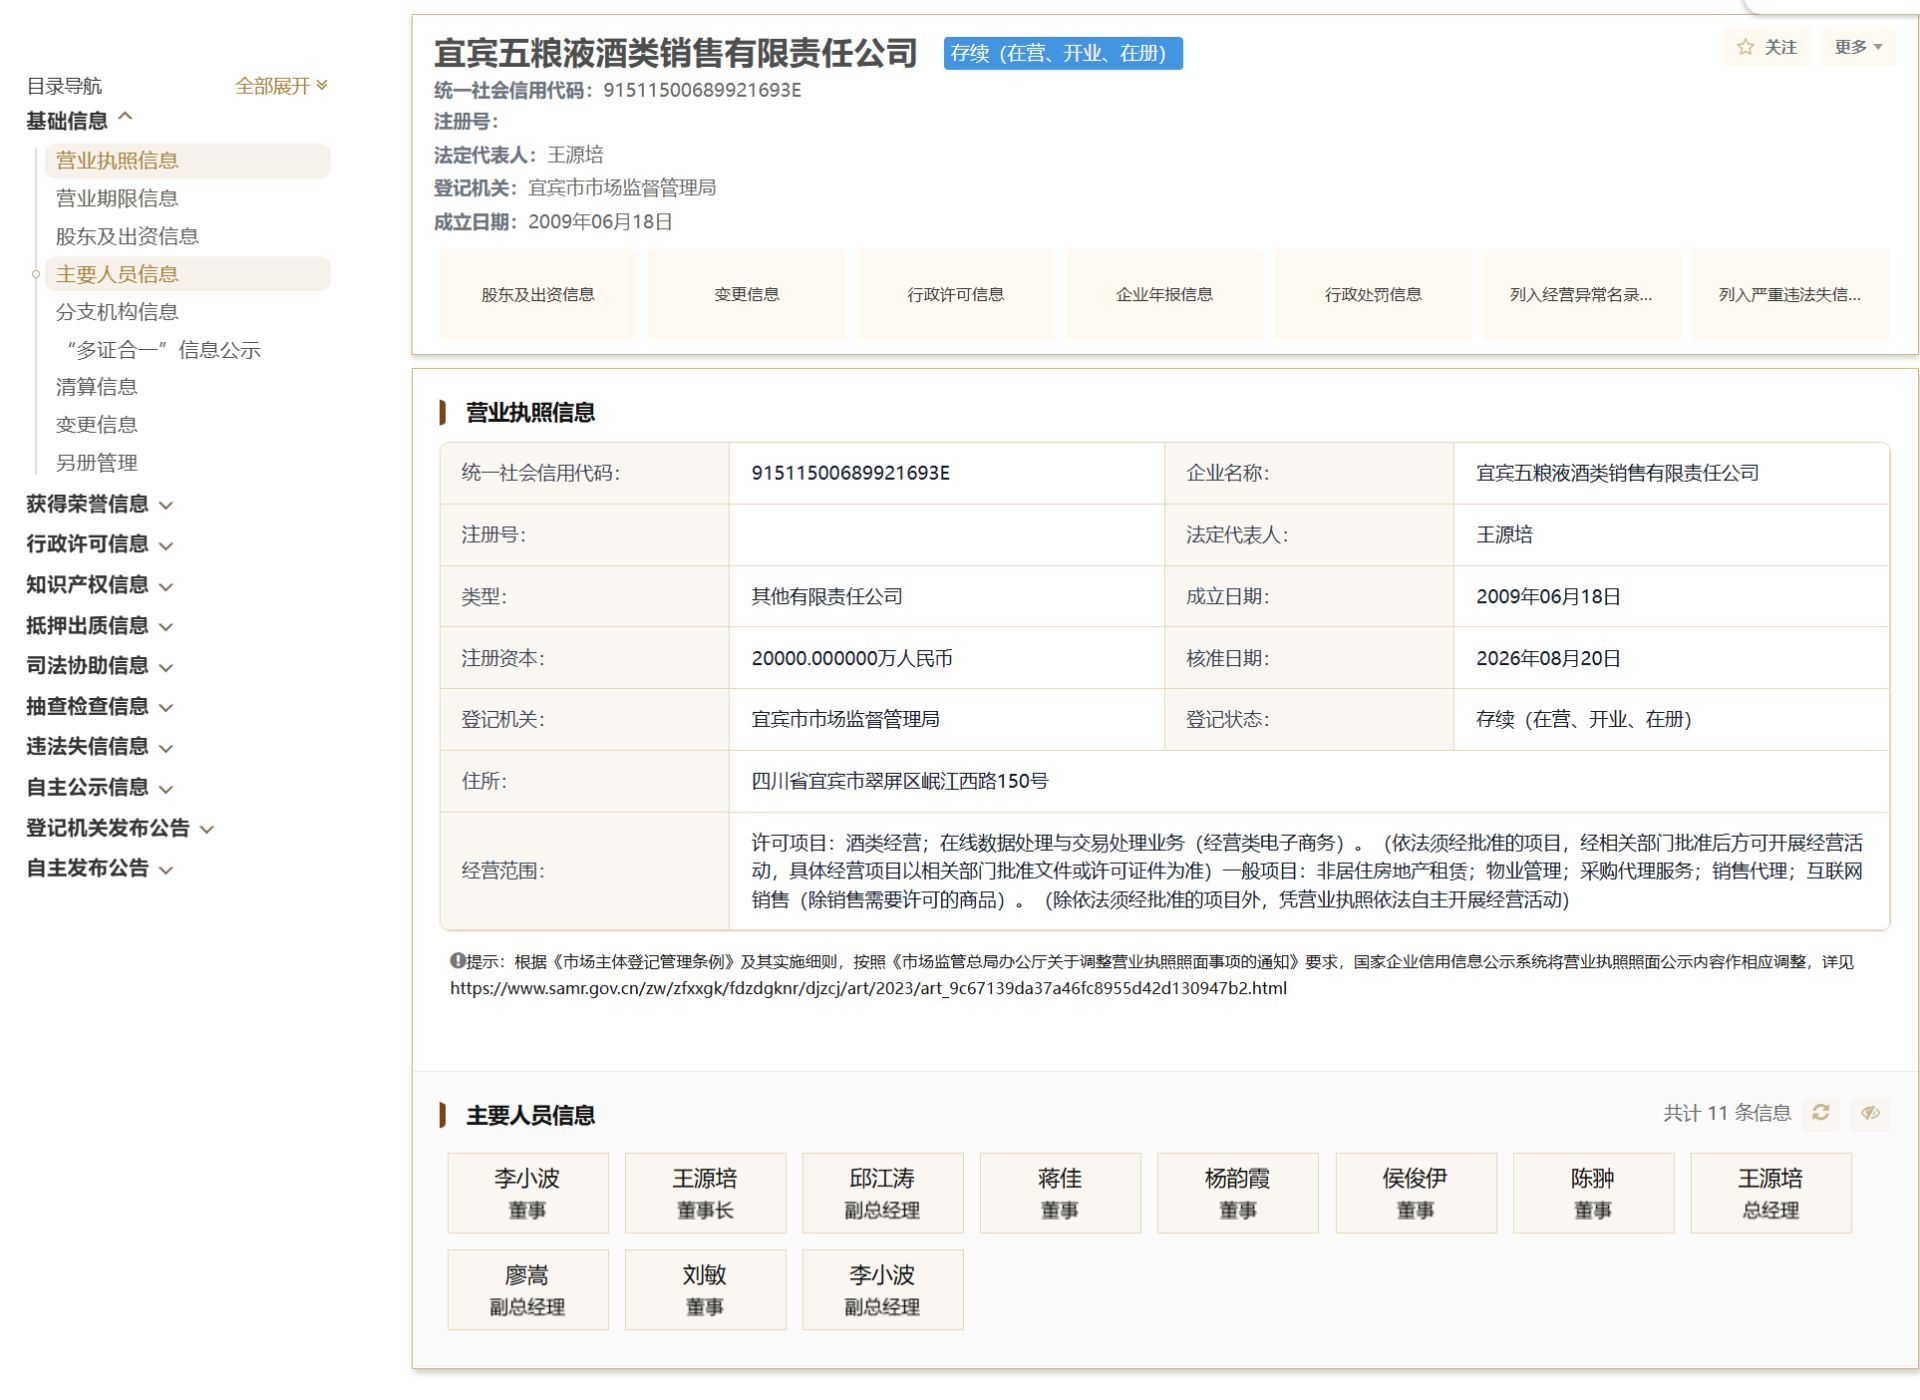Click the 存续（在营、开业、在册）status badge
The width and height of the screenshot is (1920, 1400).
tap(1063, 54)
